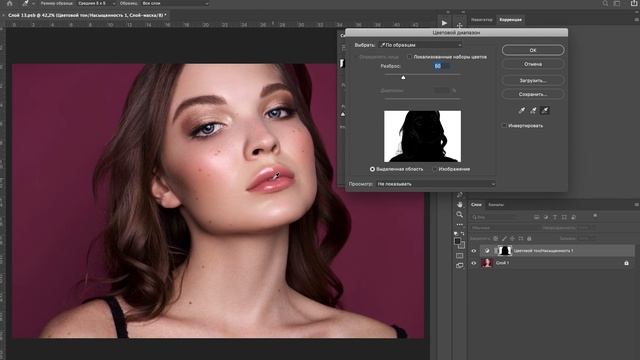This screenshot has width=640, height=360.
Task: Enable the Инвертировать checkbox
Action: pos(504,126)
